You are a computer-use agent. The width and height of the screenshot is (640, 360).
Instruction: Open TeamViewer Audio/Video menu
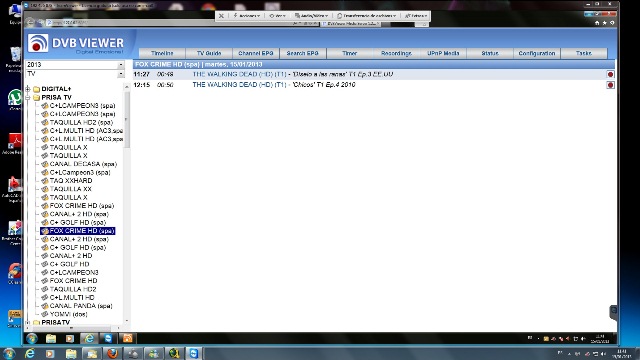[311, 16]
